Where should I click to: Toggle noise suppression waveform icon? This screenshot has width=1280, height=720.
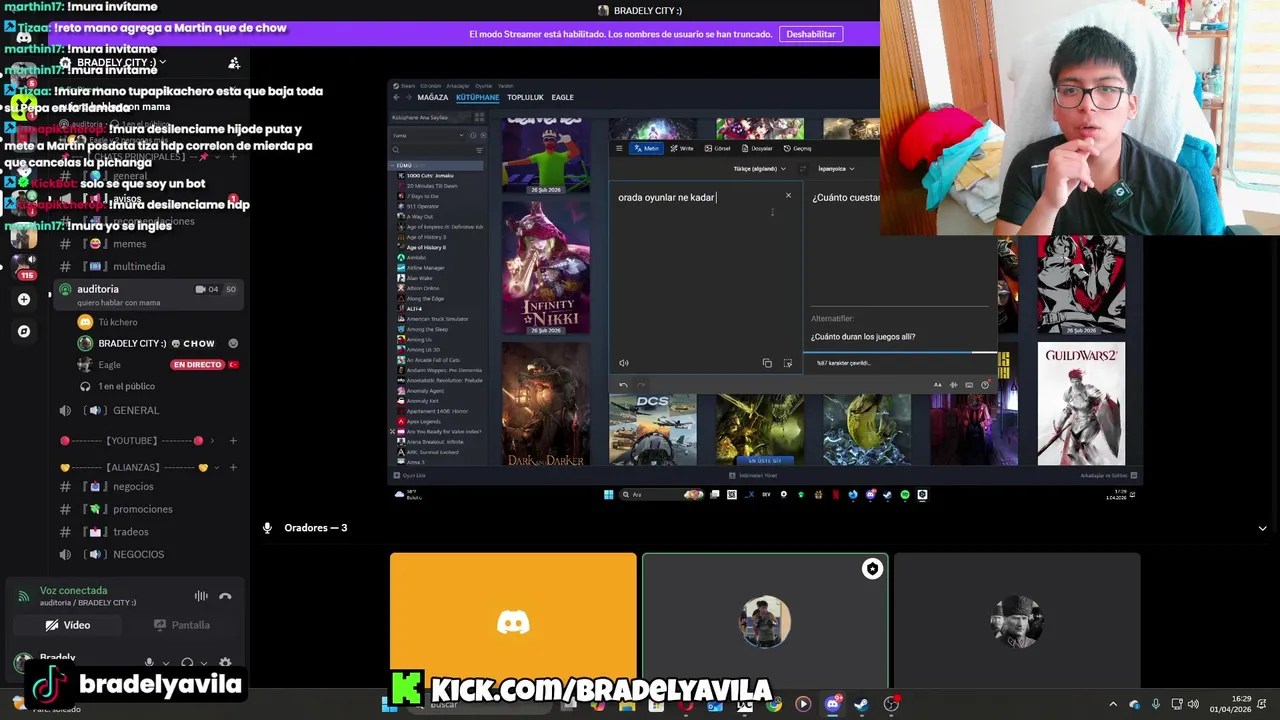coord(201,596)
